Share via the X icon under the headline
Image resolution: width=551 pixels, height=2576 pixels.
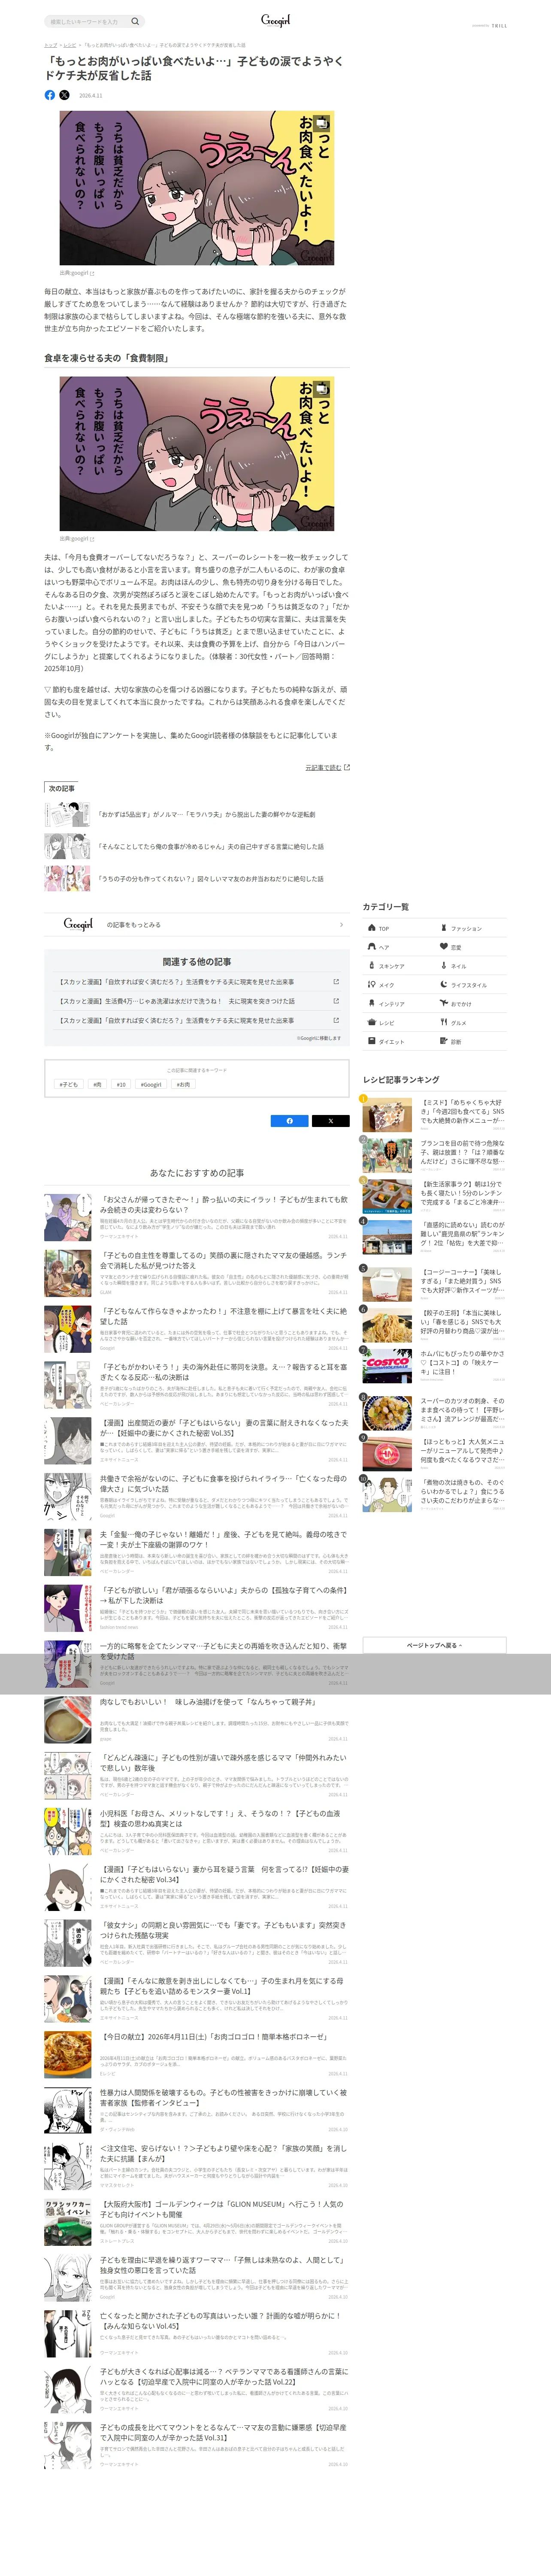(x=65, y=95)
